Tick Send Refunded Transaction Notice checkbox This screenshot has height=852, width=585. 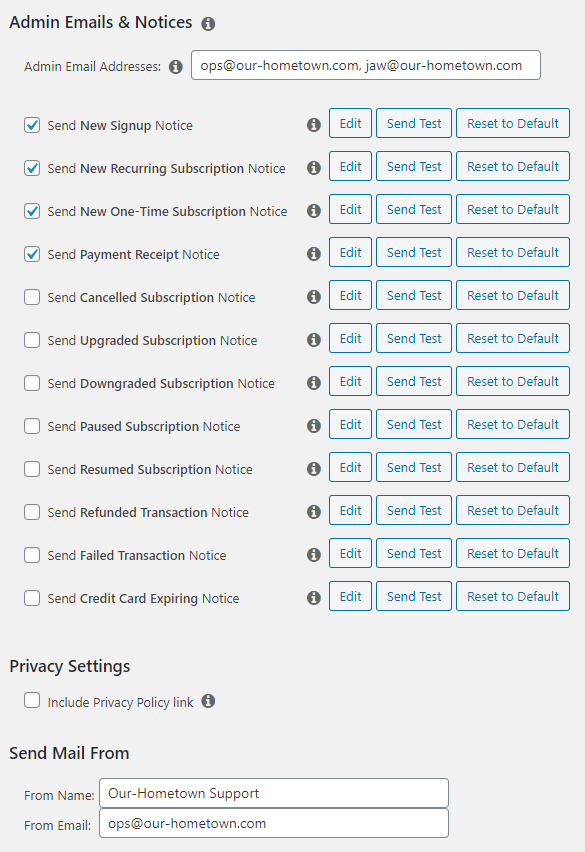coord(32,512)
